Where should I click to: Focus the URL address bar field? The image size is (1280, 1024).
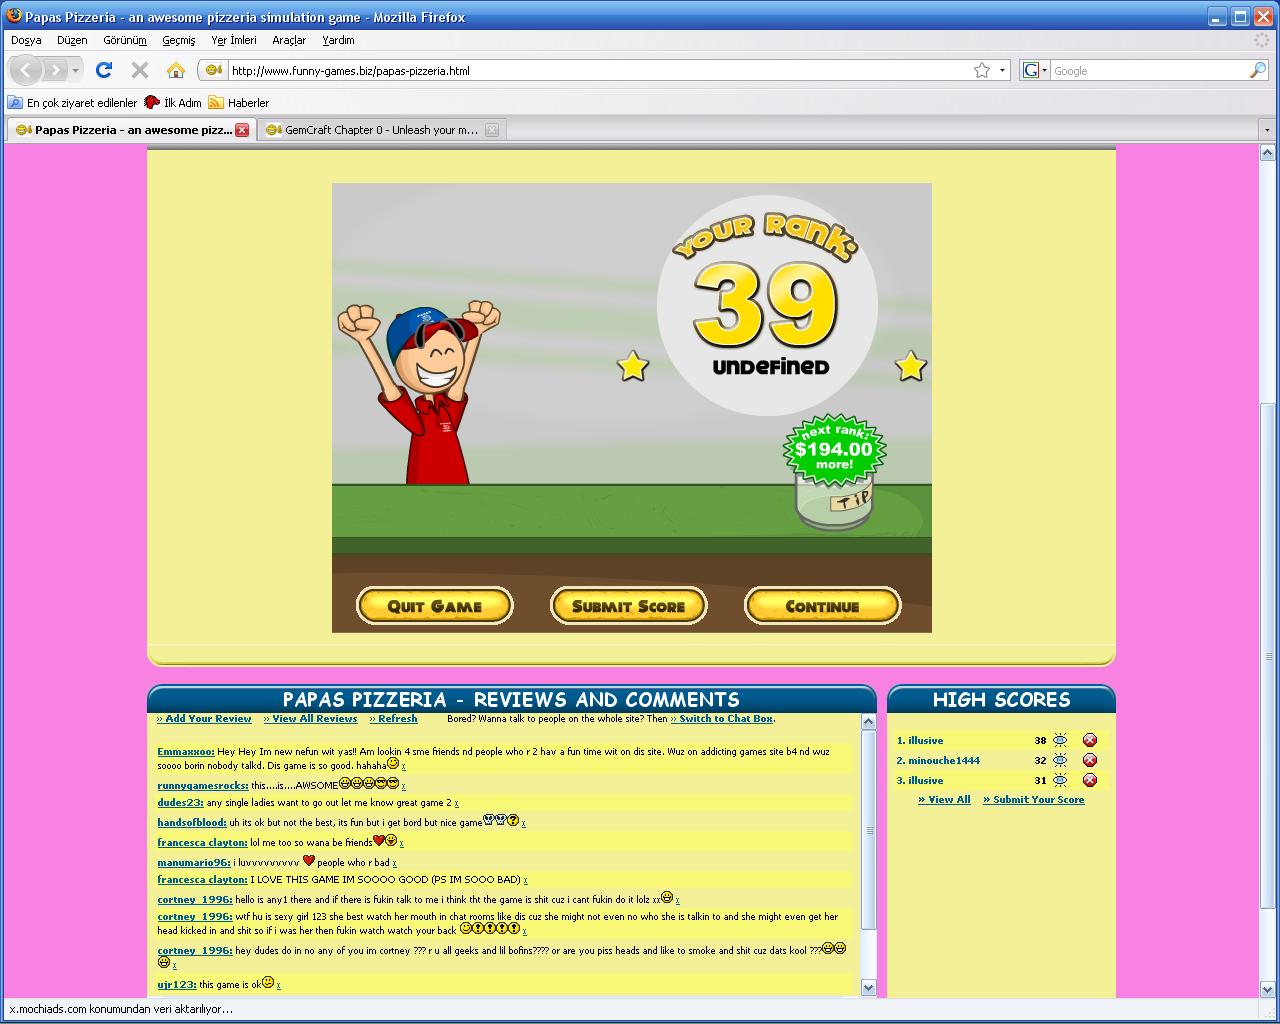600,70
